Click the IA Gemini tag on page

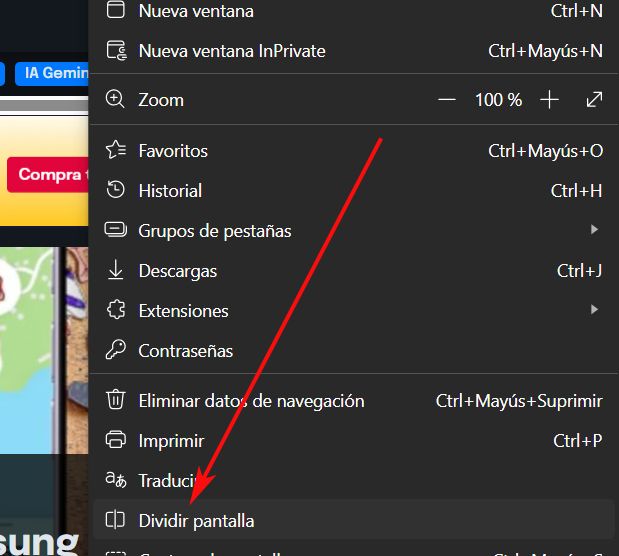pos(52,73)
